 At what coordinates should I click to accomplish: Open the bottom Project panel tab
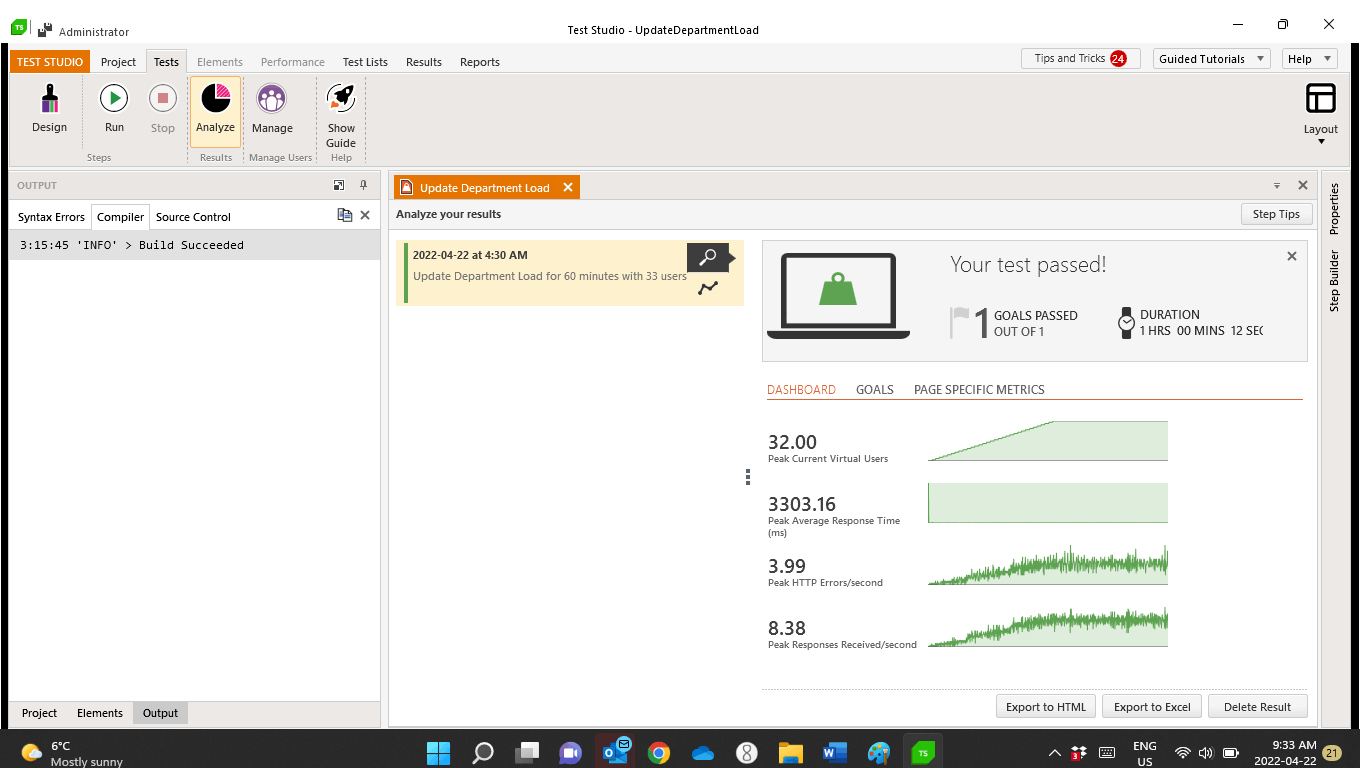click(x=40, y=713)
